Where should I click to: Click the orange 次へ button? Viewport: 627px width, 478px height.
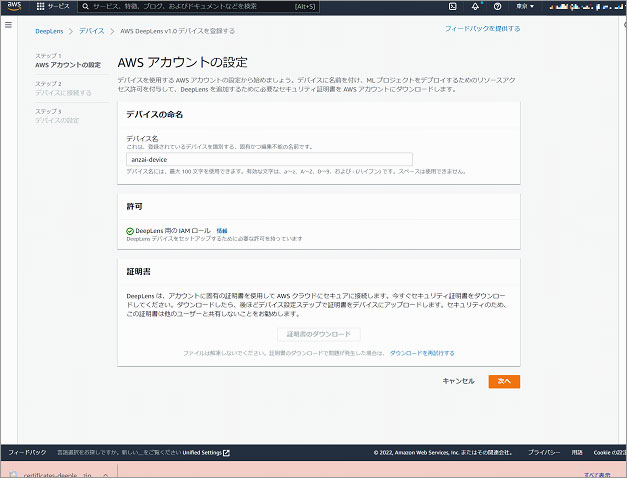tap(504, 382)
